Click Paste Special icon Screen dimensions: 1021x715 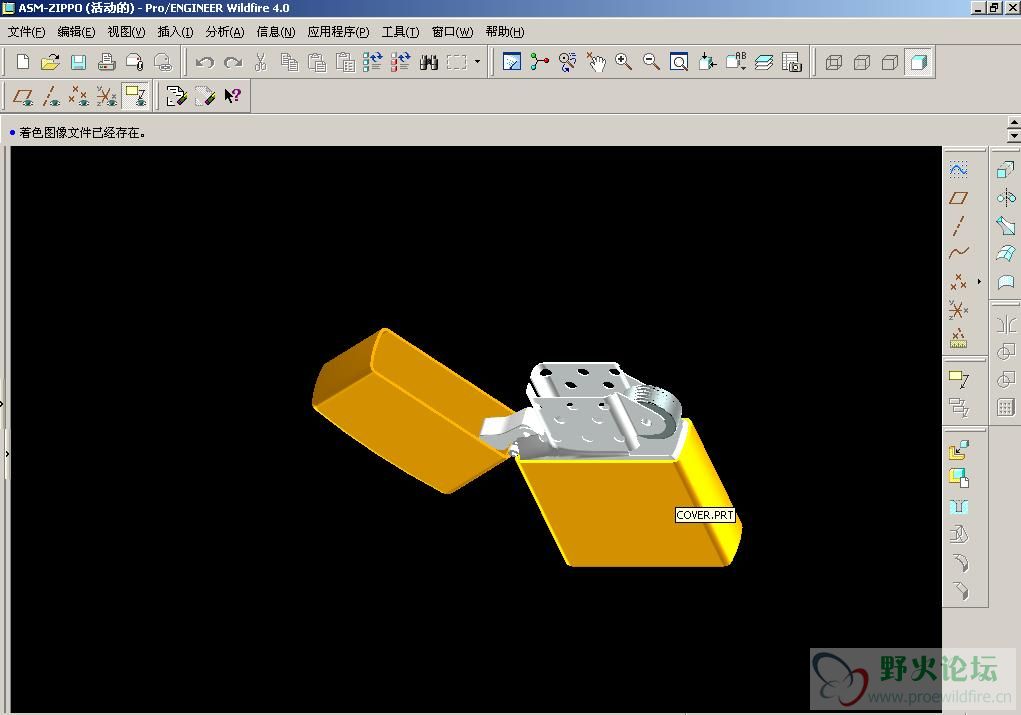point(344,62)
